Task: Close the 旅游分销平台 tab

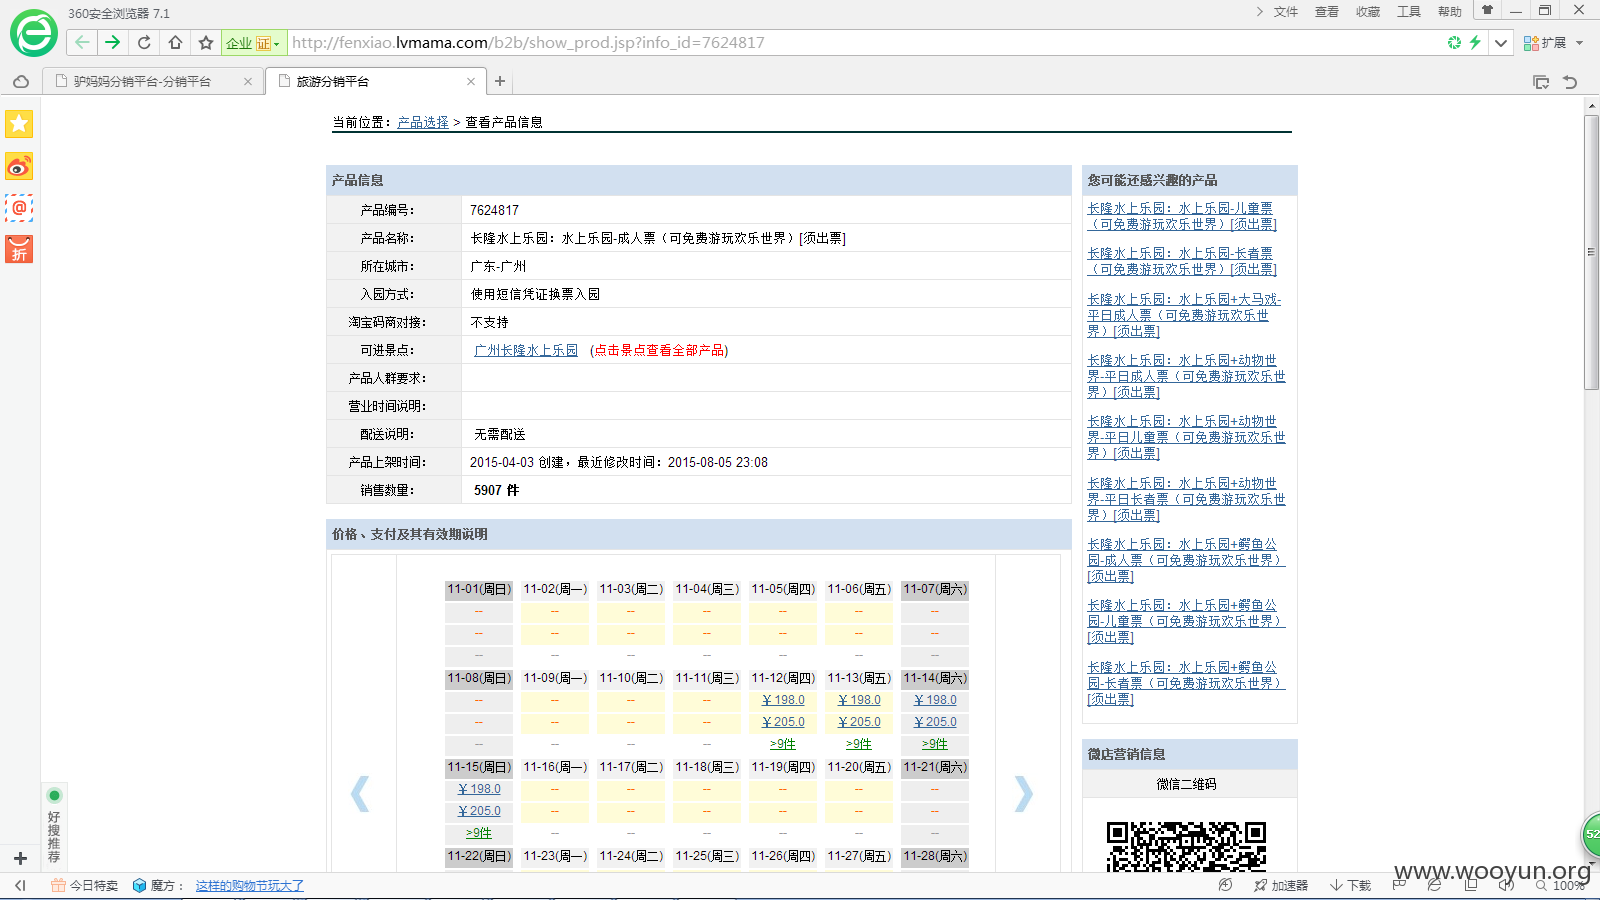Action: [x=471, y=82]
